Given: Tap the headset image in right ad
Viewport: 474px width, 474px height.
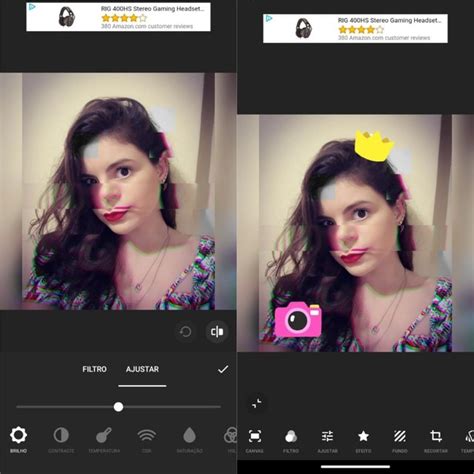Looking at the screenshot, I should click(x=304, y=28).
